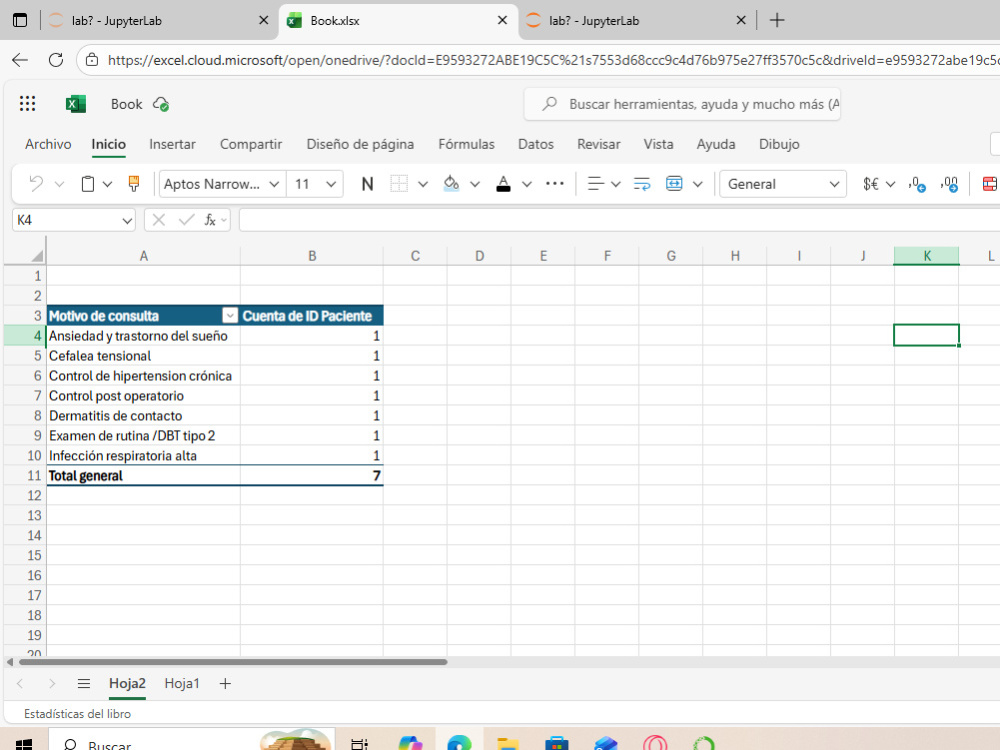The width and height of the screenshot is (1000, 750).
Task: Switch to the Hoja1 sheet tab
Action: point(182,684)
